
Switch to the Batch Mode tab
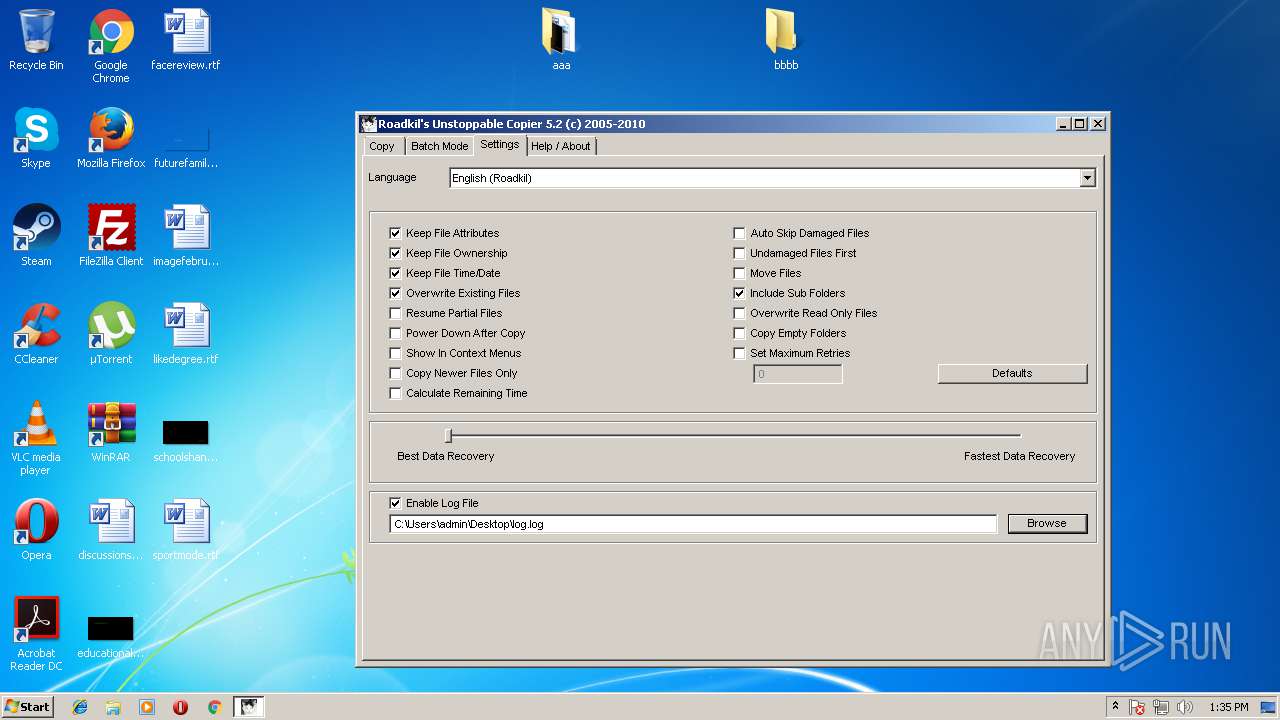439,146
